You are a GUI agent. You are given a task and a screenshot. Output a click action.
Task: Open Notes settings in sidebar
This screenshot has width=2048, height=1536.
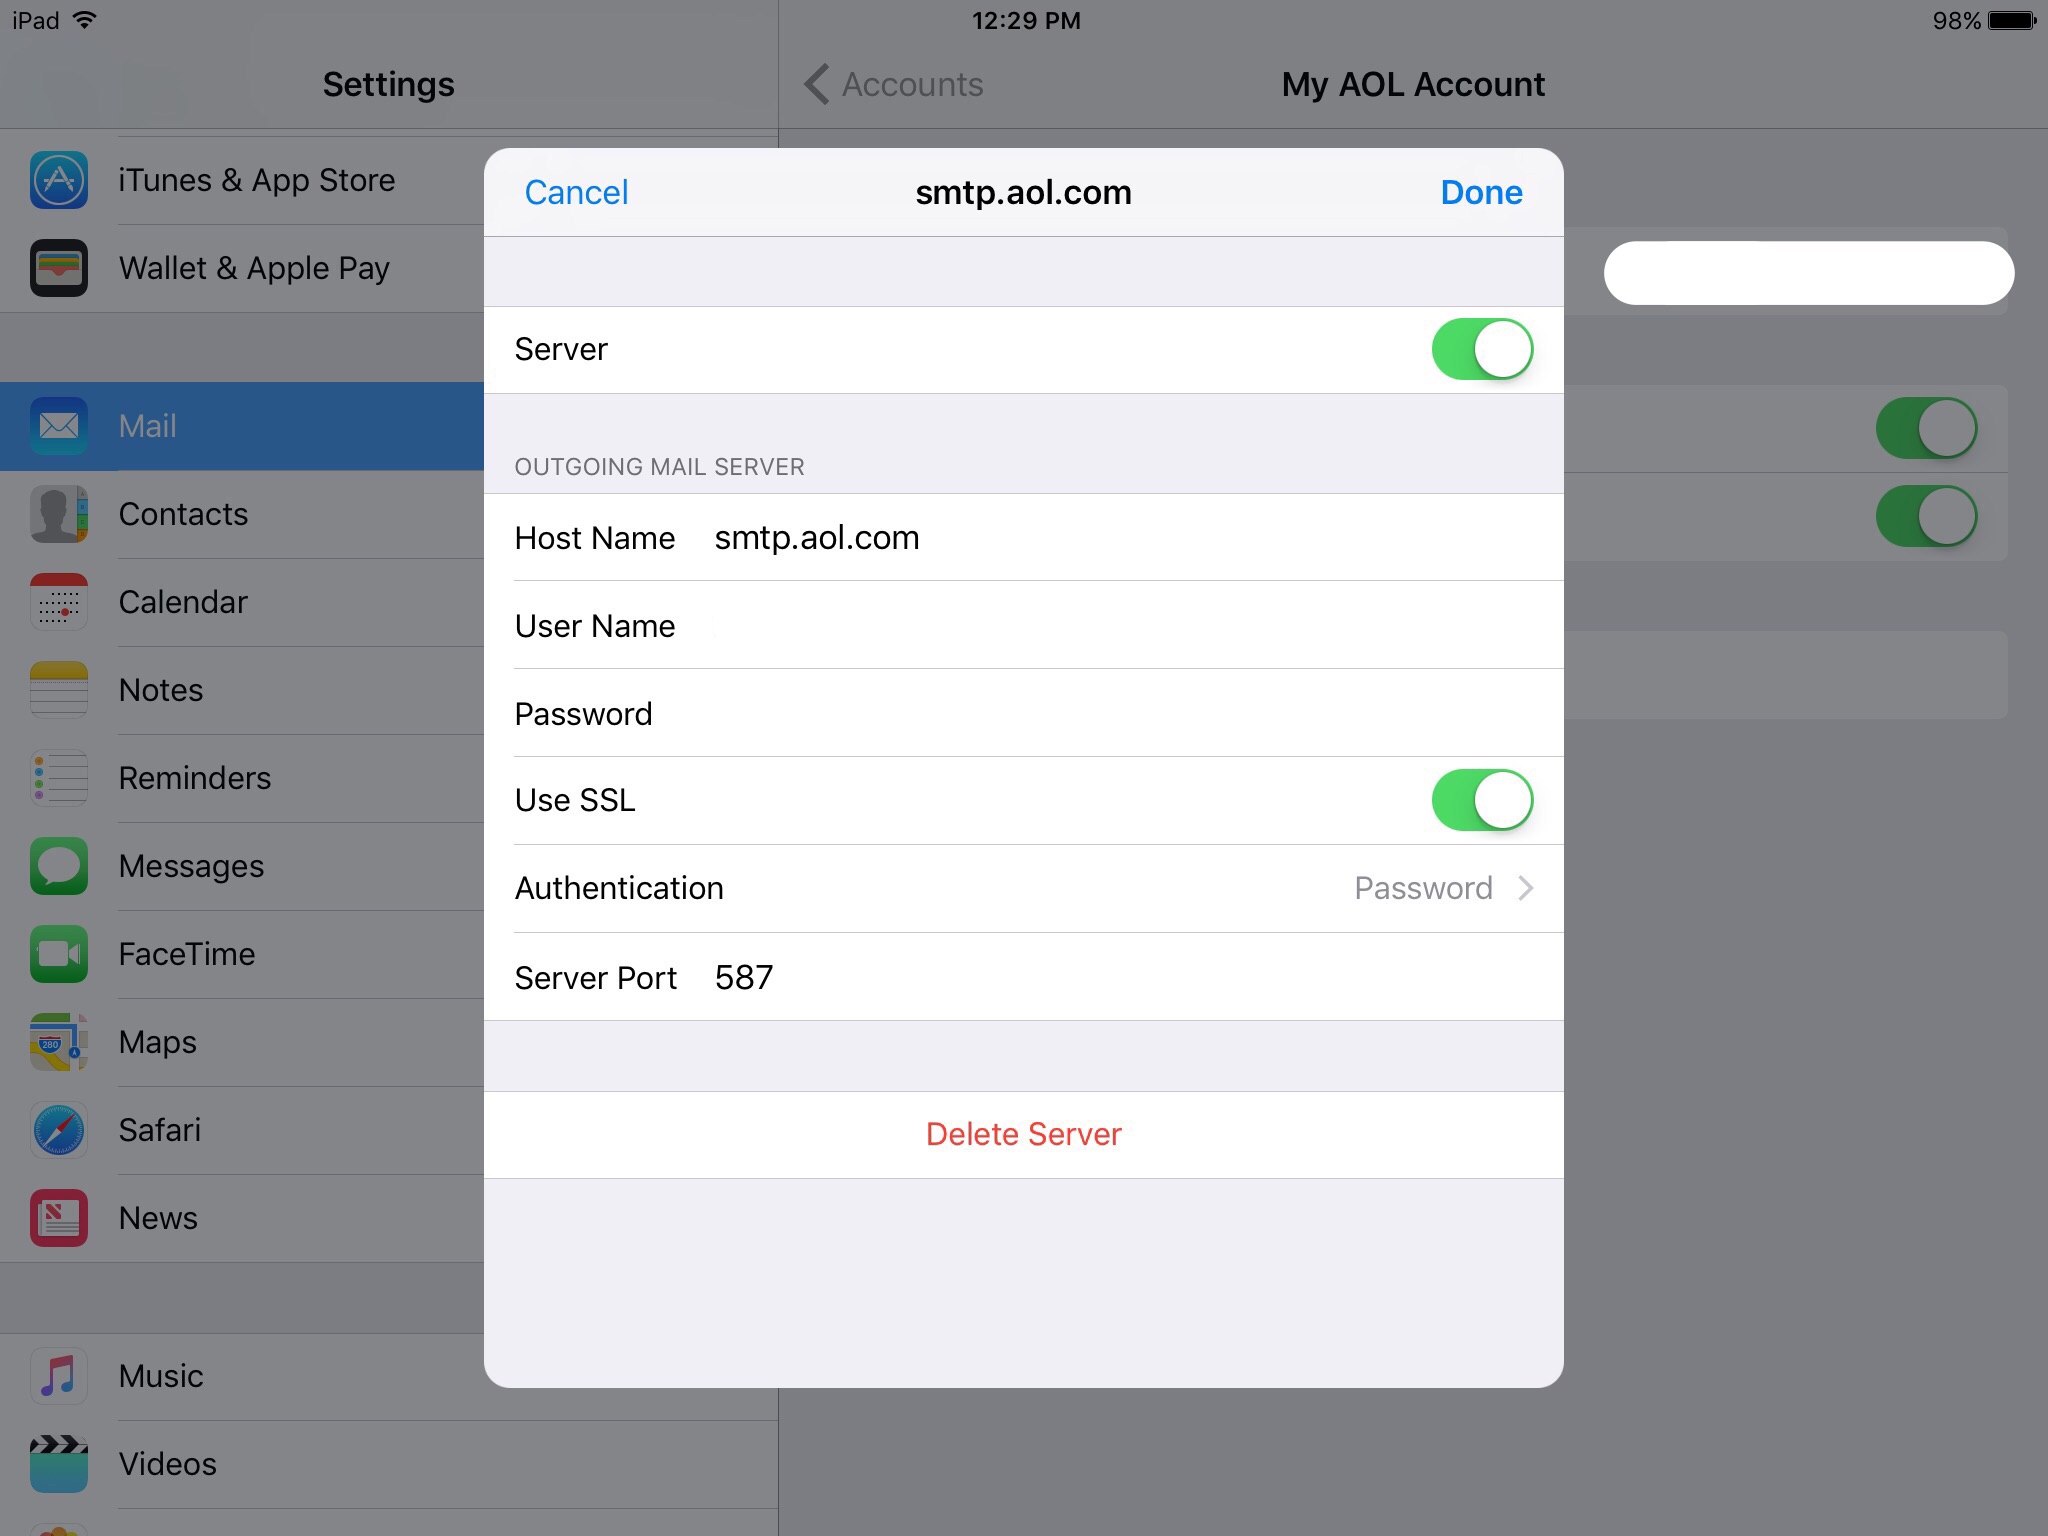(x=162, y=690)
